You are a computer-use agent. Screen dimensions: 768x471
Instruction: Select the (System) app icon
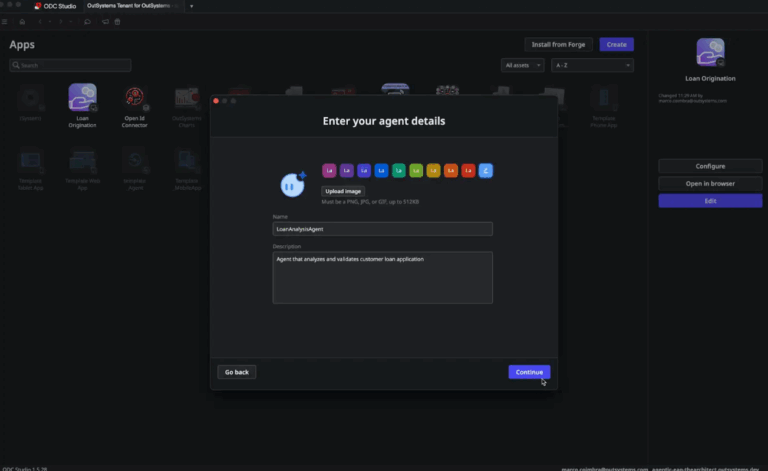coord(30,98)
